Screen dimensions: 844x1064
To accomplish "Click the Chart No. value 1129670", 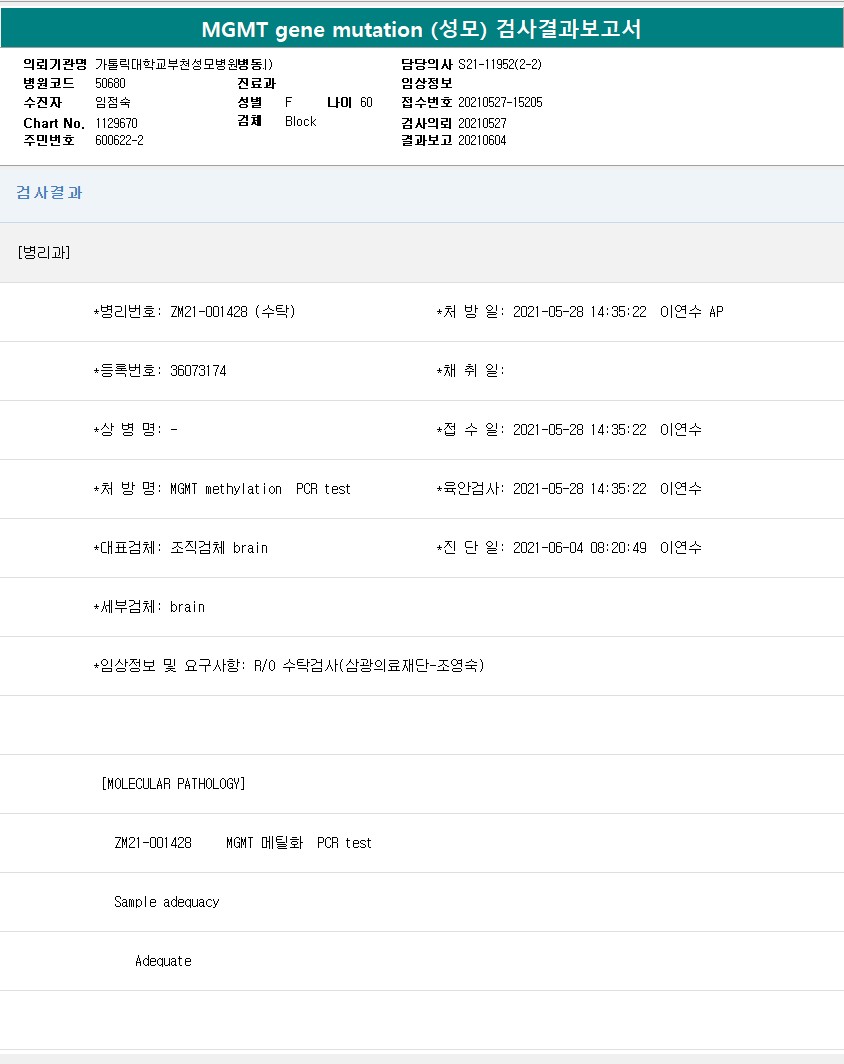I will pos(117,123).
